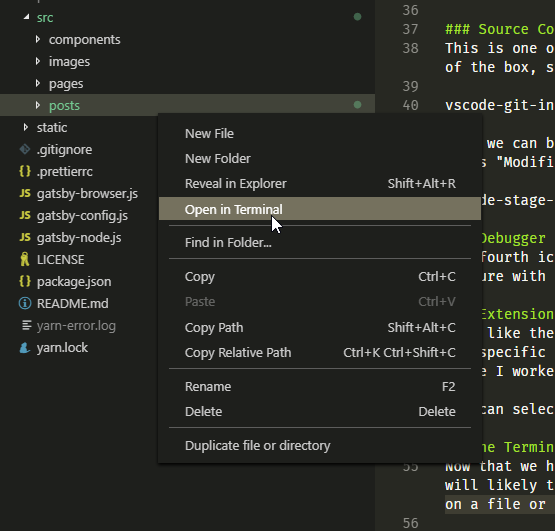Collapse the src folder arrow
The width and height of the screenshot is (555, 531).
(x=26, y=17)
